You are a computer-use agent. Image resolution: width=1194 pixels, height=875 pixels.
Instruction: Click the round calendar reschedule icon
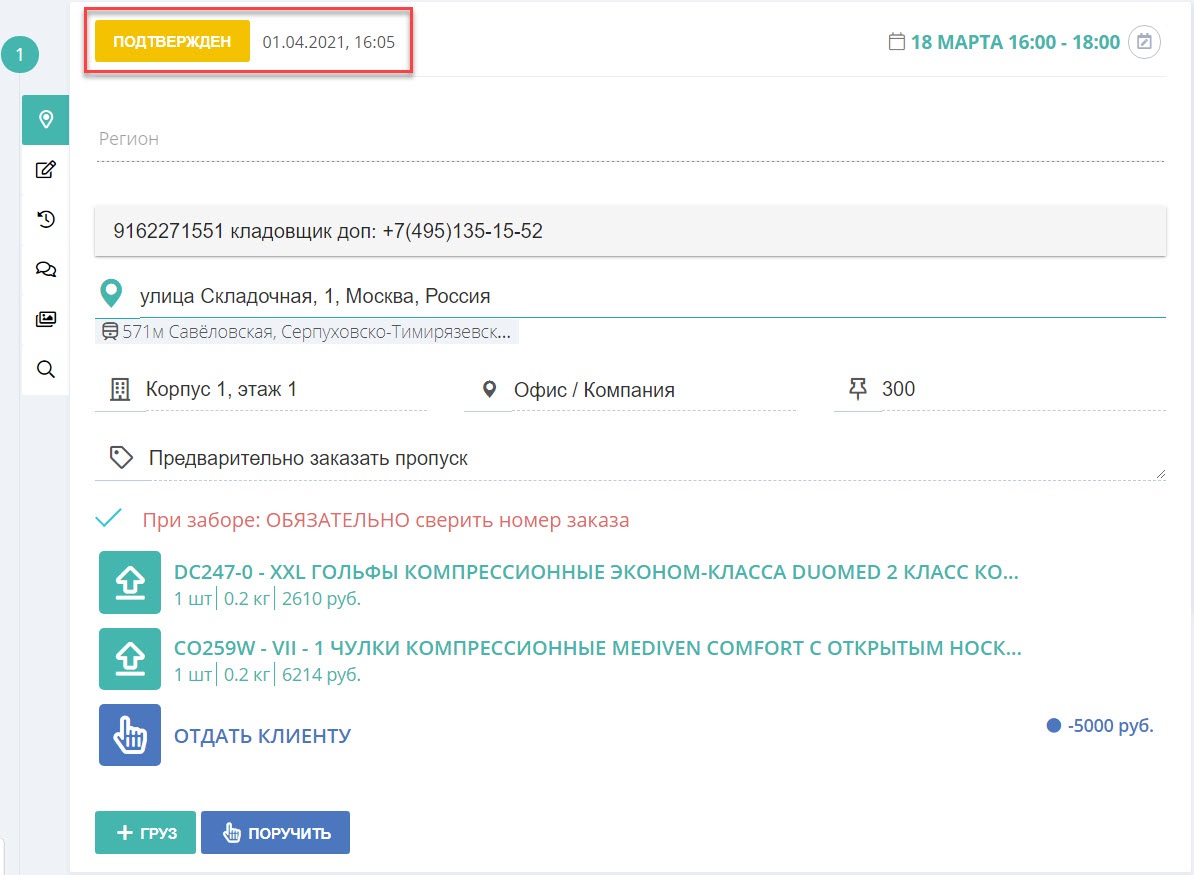(x=1144, y=42)
